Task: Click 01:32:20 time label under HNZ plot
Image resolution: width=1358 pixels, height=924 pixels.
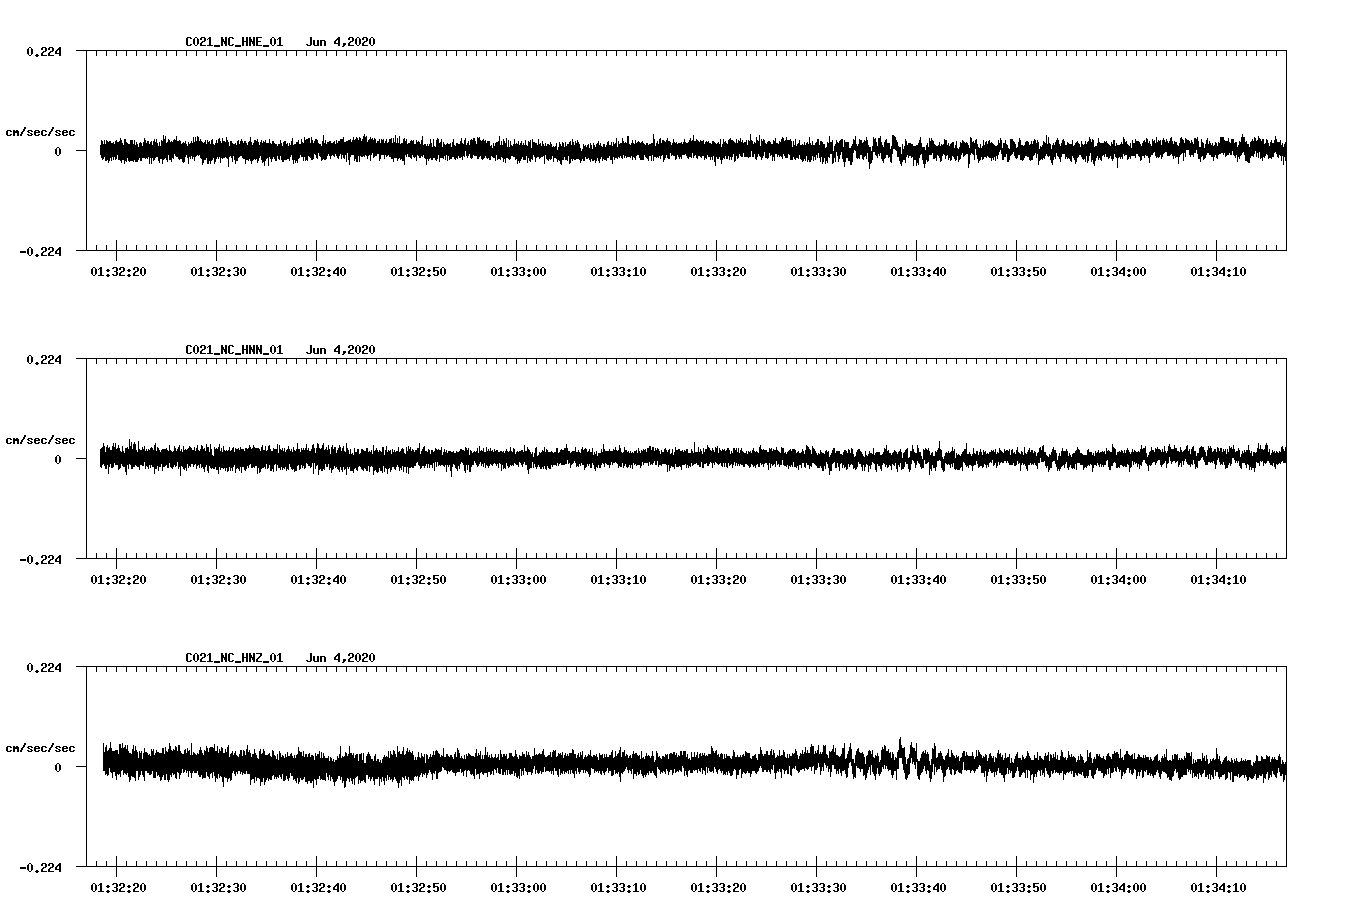Action: coord(118,888)
